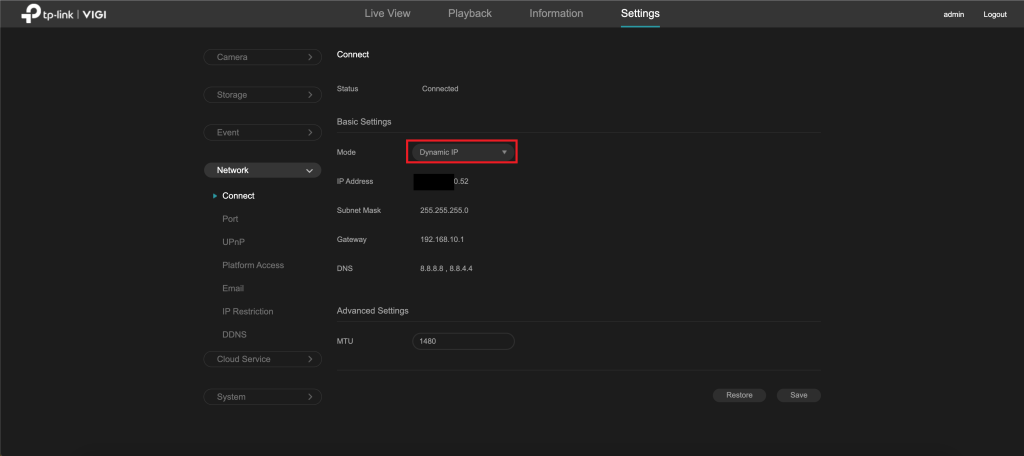Log out using the Logout link
This screenshot has width=1024, height=456.
point(995,14)
